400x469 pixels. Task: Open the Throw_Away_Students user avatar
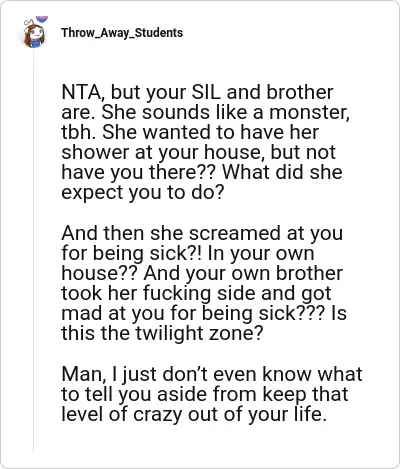pyautogui.click(x=34, y=34)
